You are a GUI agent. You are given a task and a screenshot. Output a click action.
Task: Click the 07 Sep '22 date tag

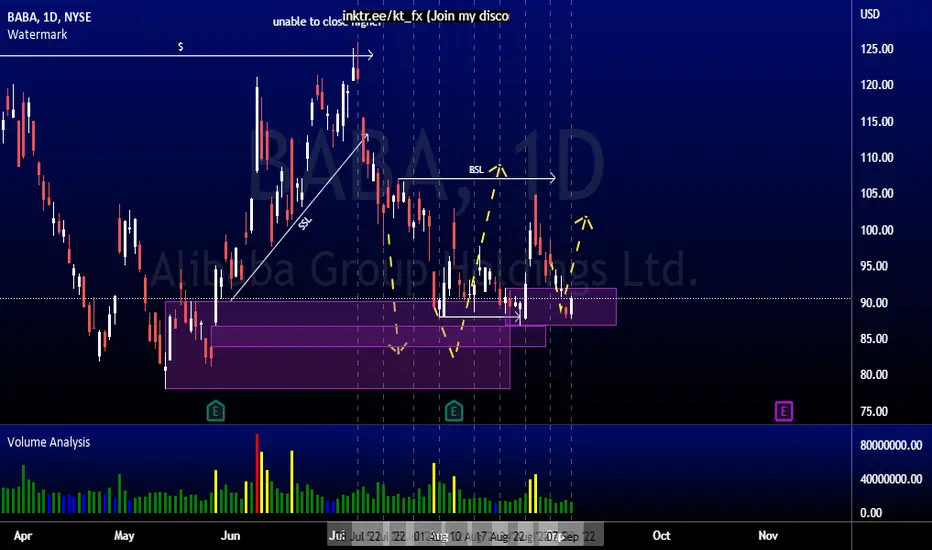(x=571, y=536)
